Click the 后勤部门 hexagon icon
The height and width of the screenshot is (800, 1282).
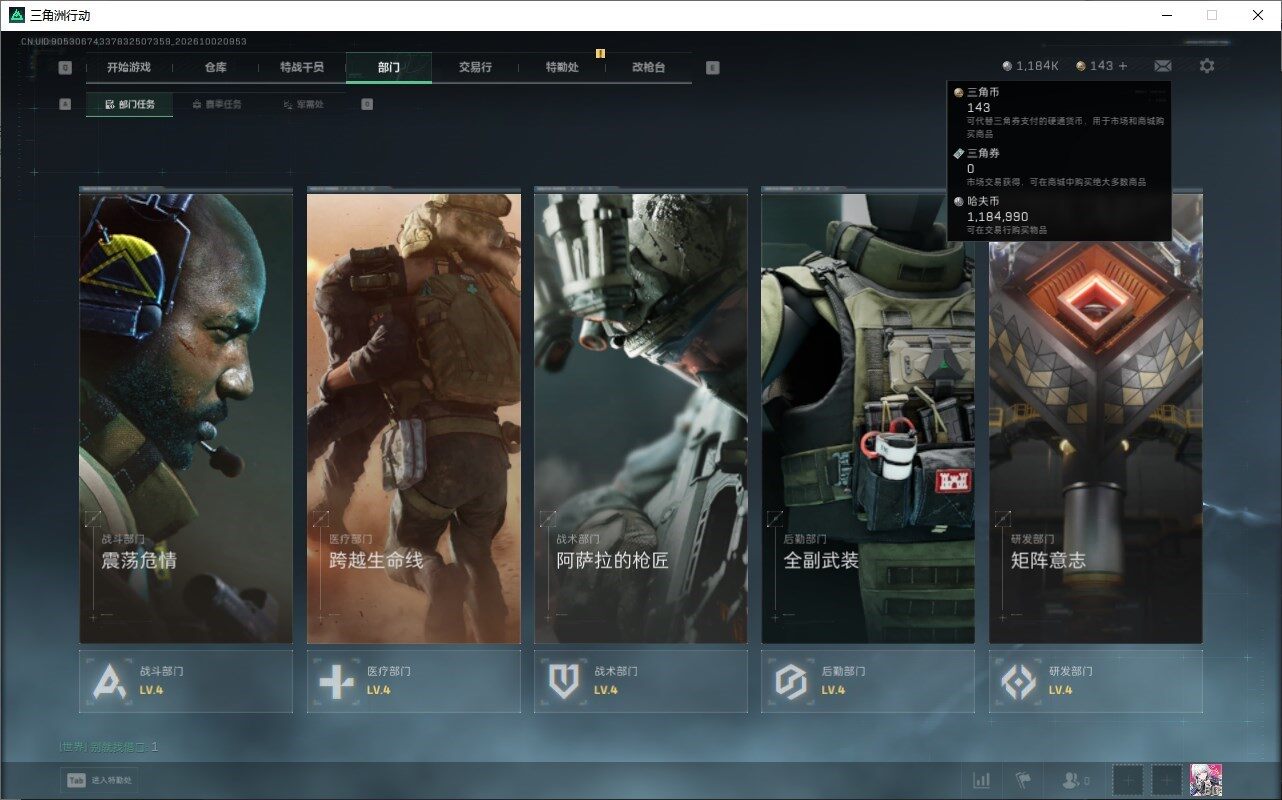click(x=791, y=681)
